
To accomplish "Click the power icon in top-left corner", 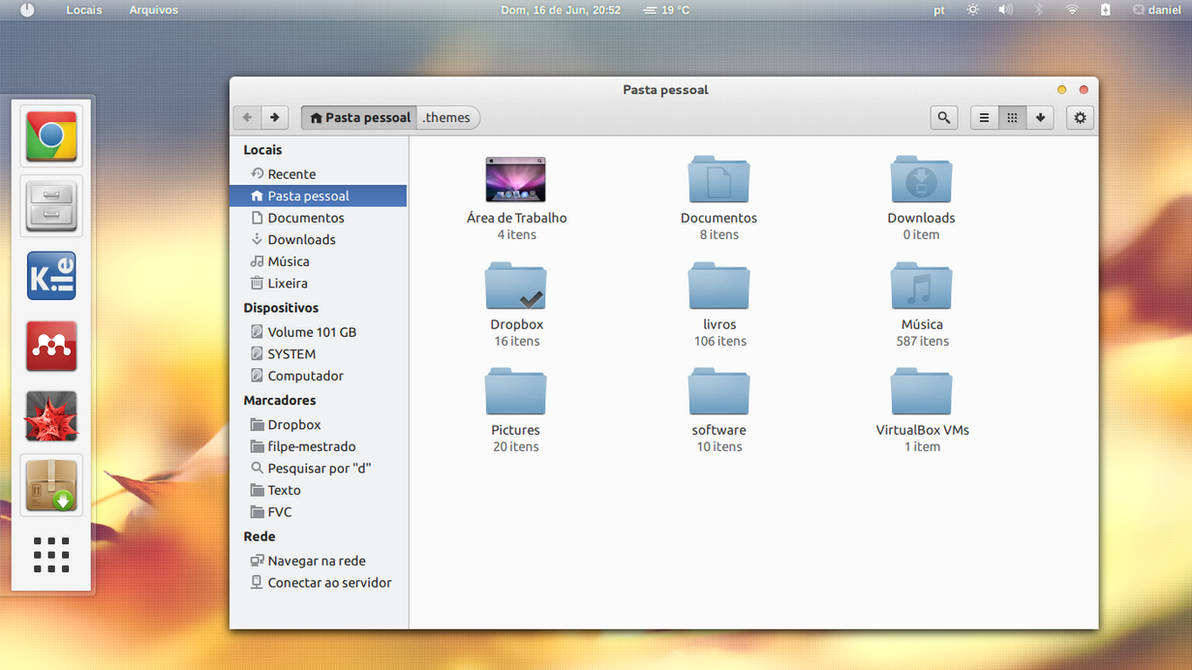I will (27, 10).
